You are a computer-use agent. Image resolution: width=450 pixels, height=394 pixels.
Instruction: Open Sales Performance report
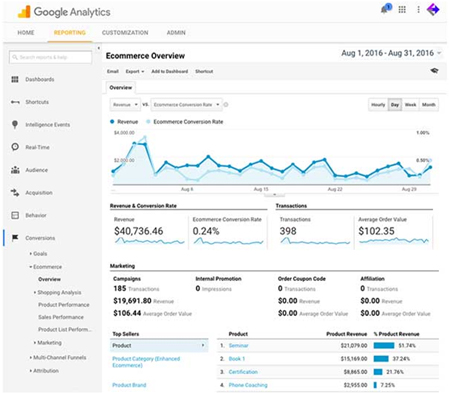[61, 317]
